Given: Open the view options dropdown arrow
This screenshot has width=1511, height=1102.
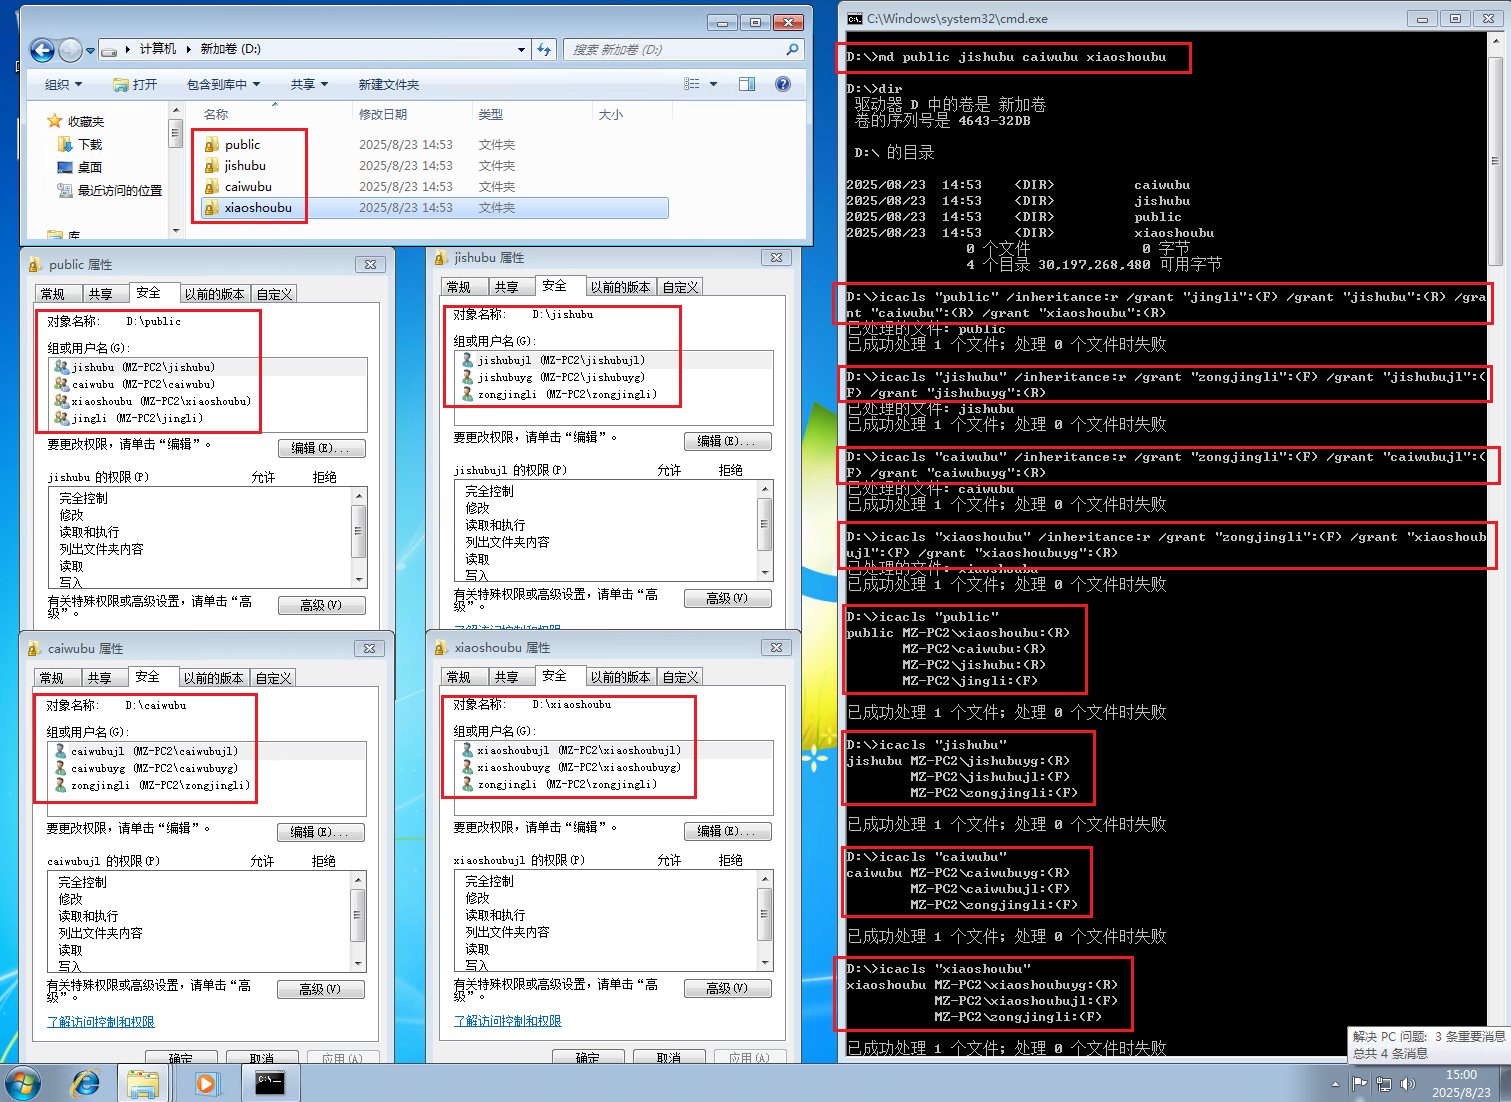Looking at the screenshot, I should [713, 84].
